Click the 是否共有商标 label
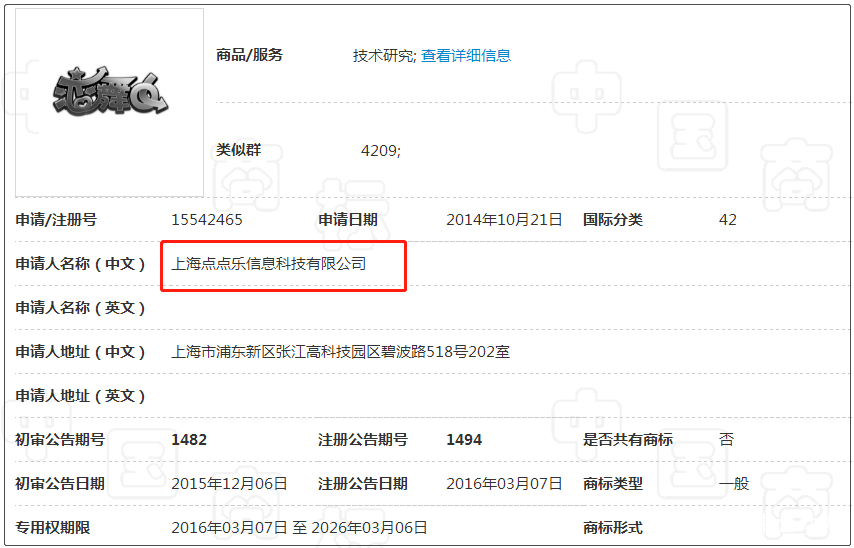Screen dimensions: 854x548 coord(628,440)
